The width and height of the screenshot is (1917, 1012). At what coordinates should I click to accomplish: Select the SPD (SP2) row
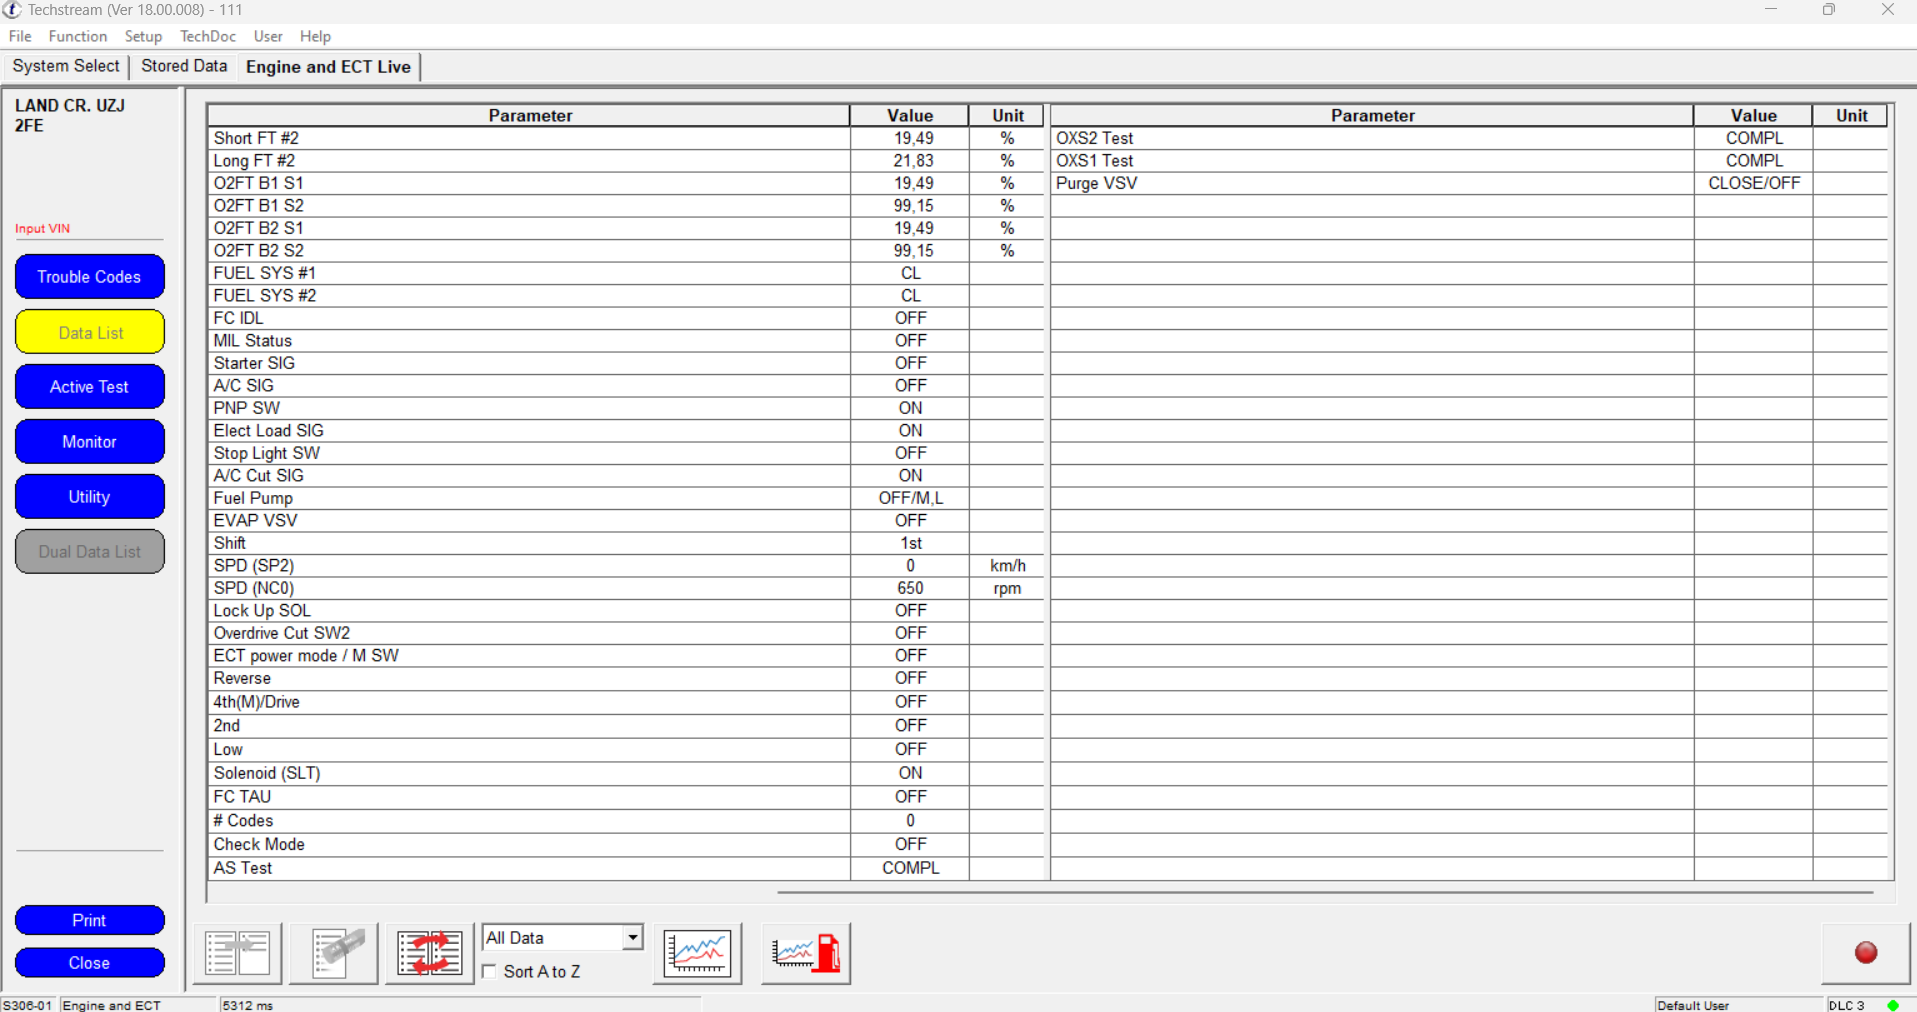coord(625,565)
